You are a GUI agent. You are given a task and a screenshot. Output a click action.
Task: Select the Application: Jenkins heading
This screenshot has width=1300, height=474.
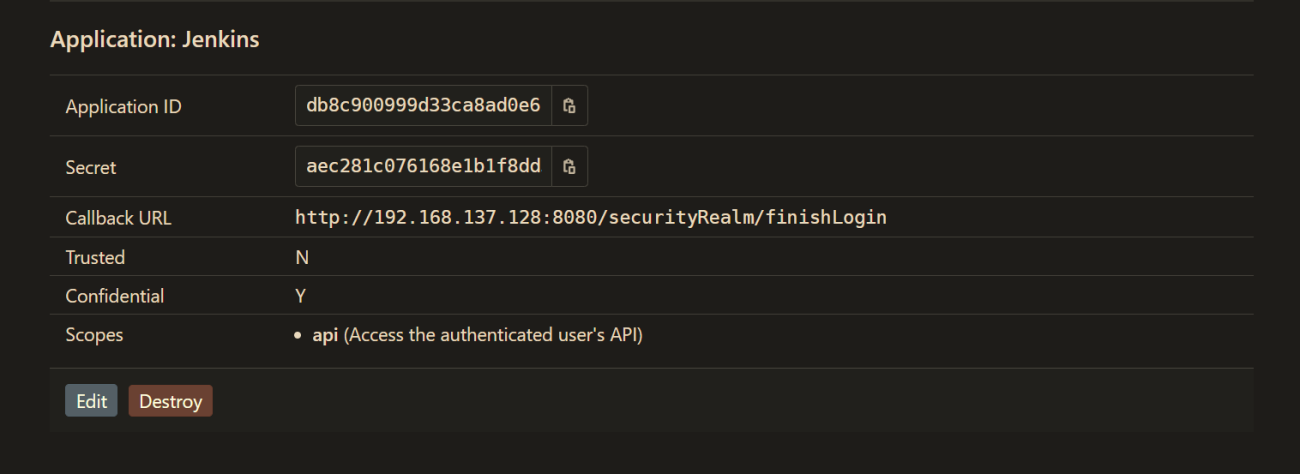155,40
